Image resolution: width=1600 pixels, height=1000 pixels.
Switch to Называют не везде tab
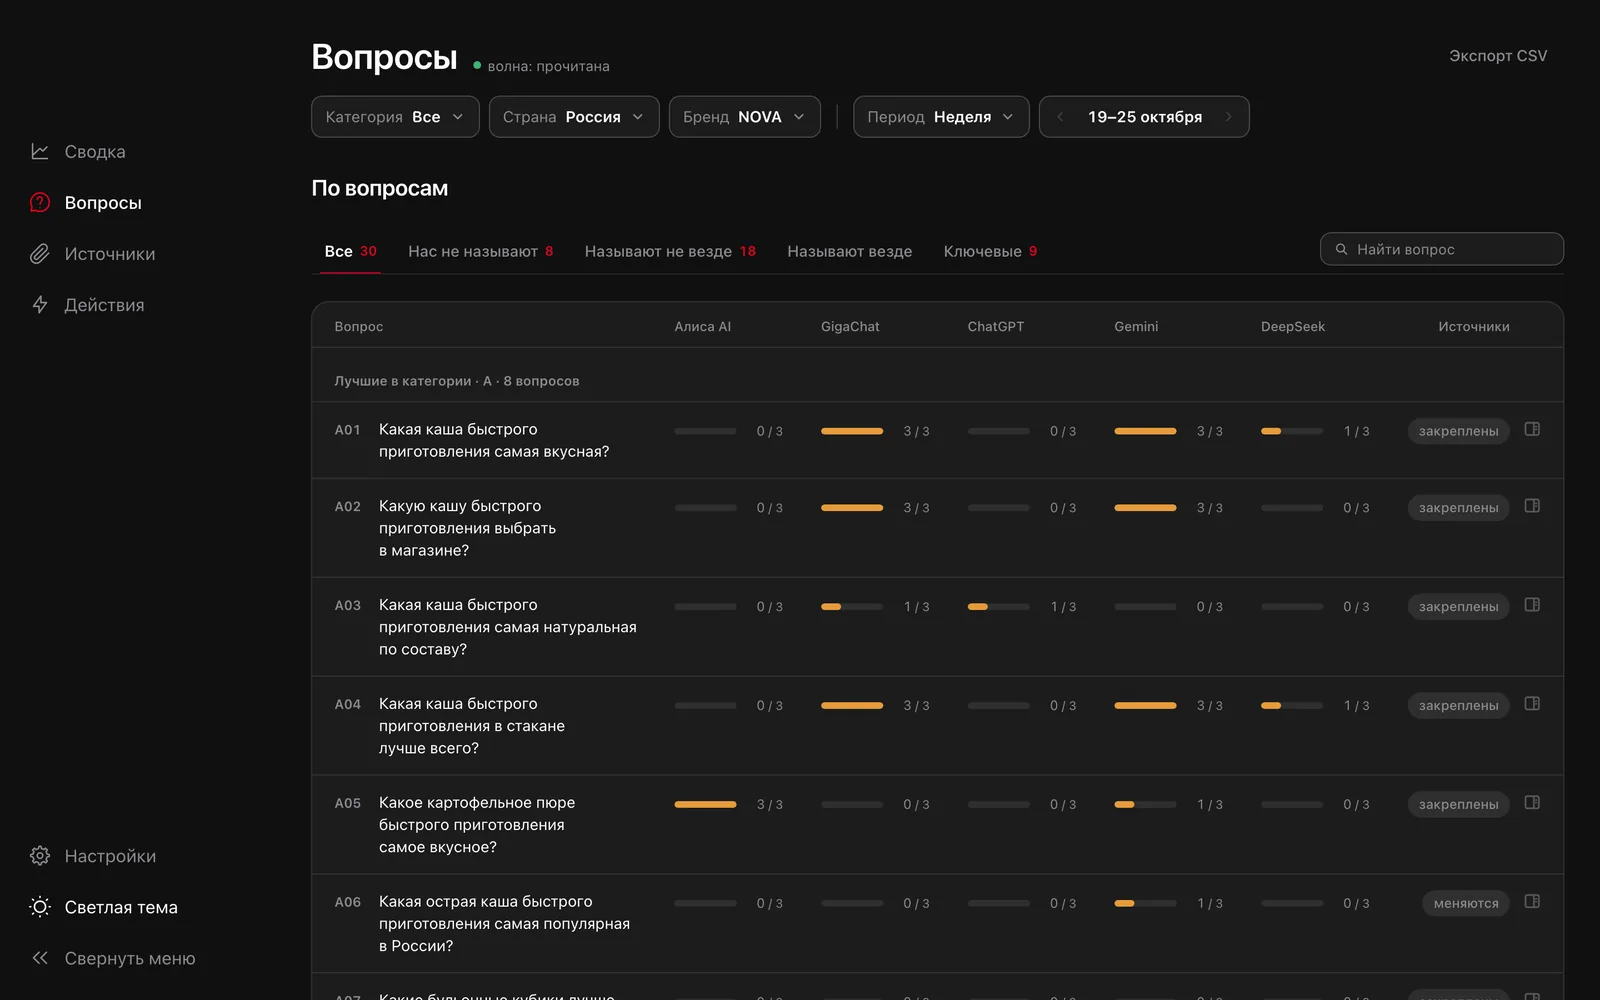coord(670,251)
